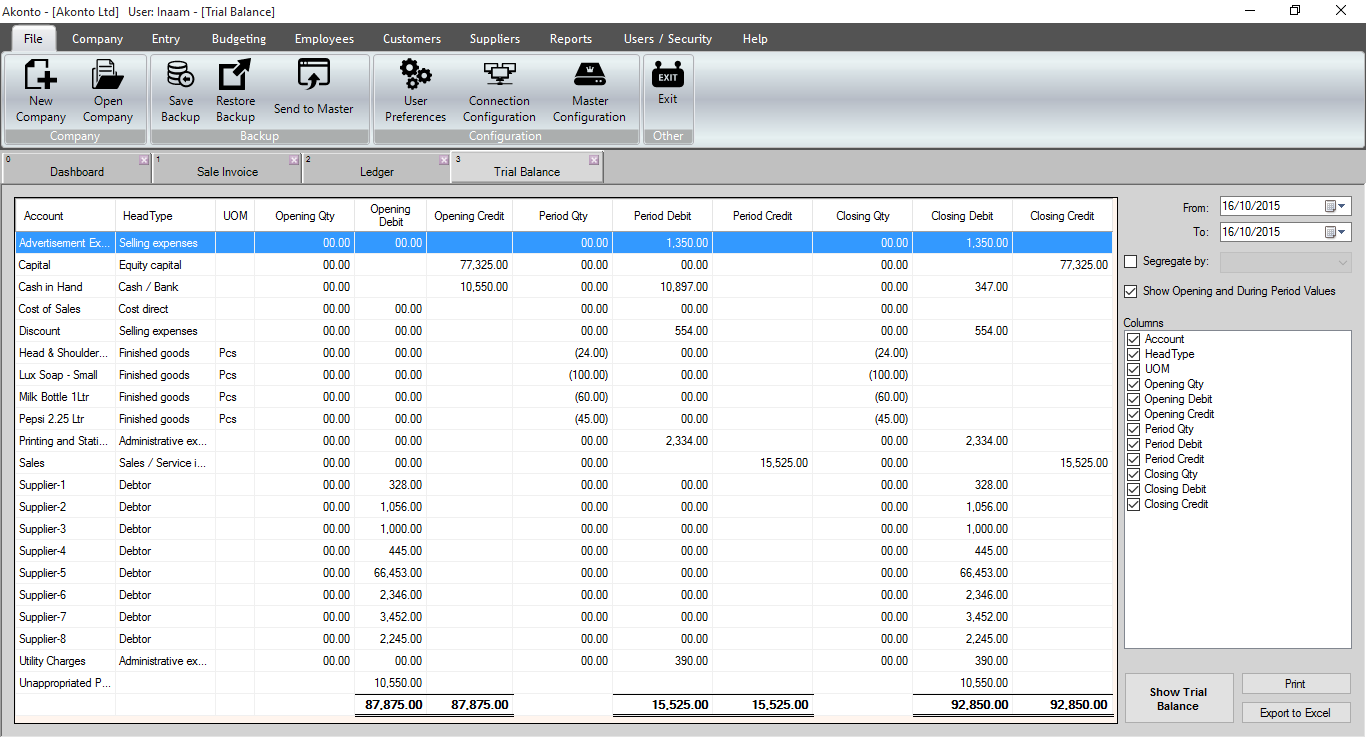Screen dimensions: 1366x738
Task: Open the Users / Security ribbon tab
Action: click(x=668, y=39)
